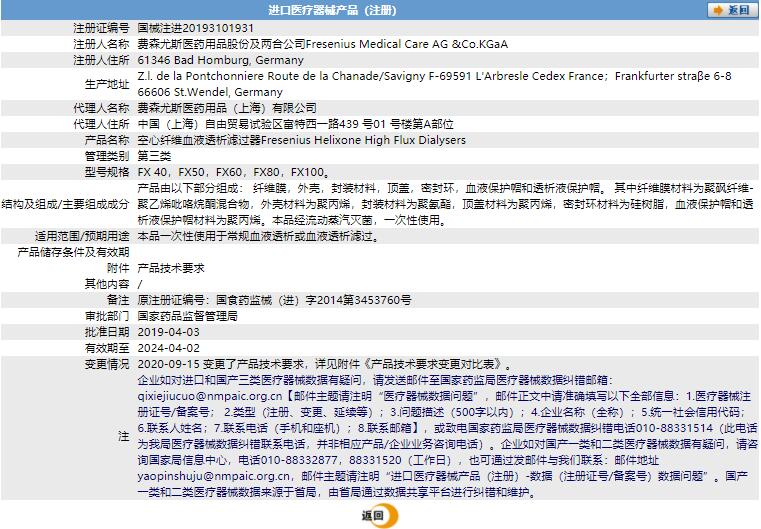Viewport: 761px width, 529px height.
Task: Click the production address line with L'Arbresle Cedex France
Action: pyautogui.click(x=434, y=76)
